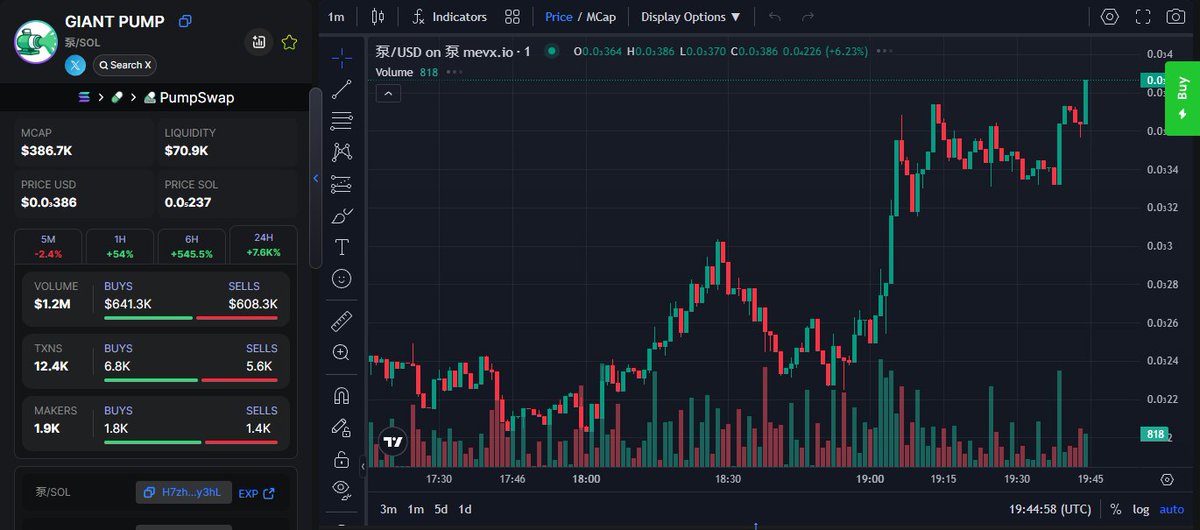
Task: Click the redo arrow in chart toolbar
Action: [x=808, y=17]
